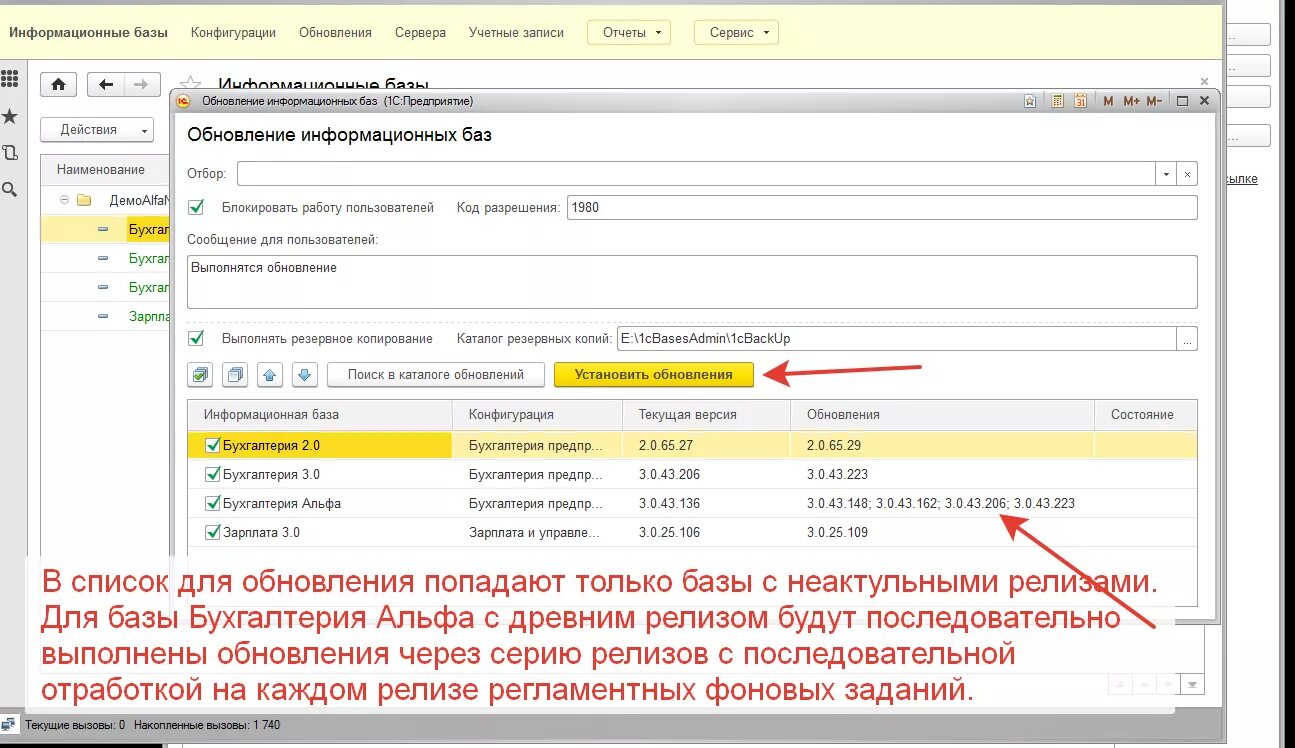Move selected base up with blue arrow
The image size is (1295, 748).
(270, 375)
